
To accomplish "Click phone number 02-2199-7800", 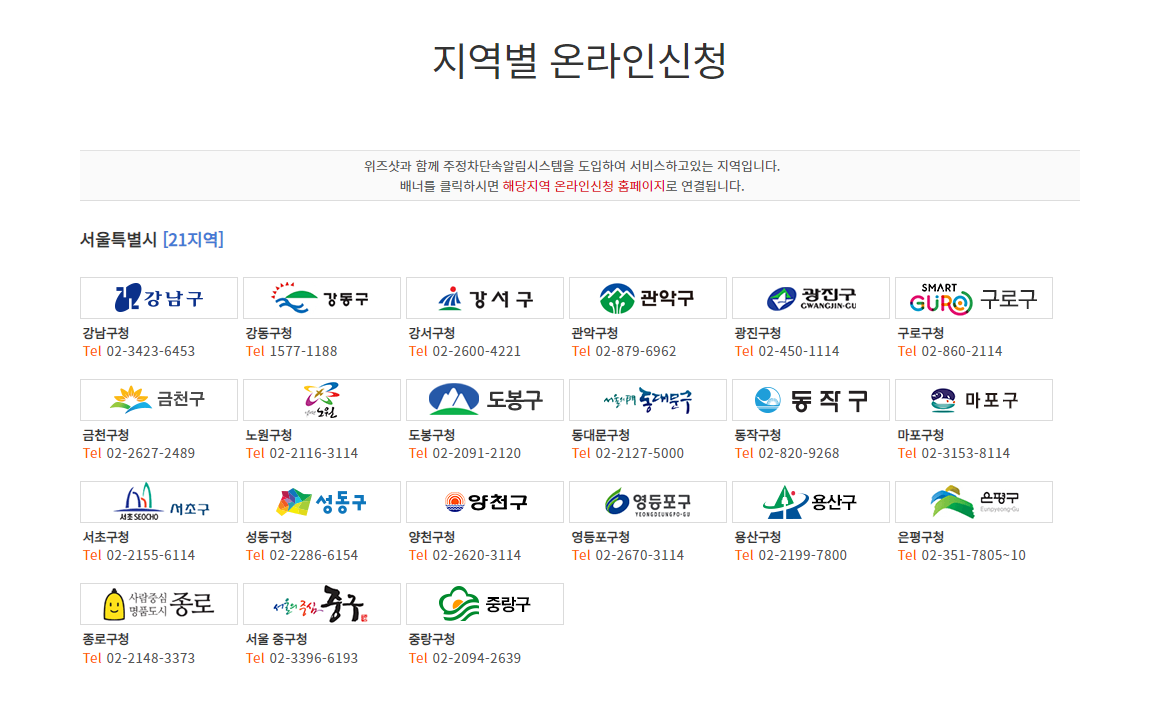I will click(x=802, y=556).
